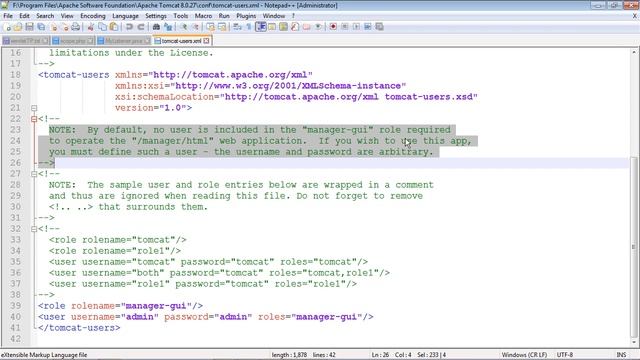Click the Zoom Out toolbar icon
The height and width of the screenshot is (360, 640).
point(195,27)
